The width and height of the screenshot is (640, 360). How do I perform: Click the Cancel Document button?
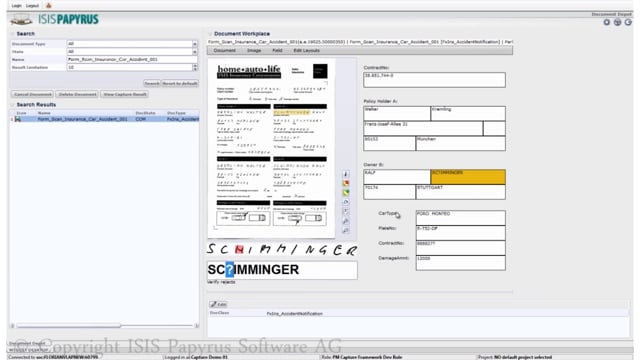click(33, 94)
